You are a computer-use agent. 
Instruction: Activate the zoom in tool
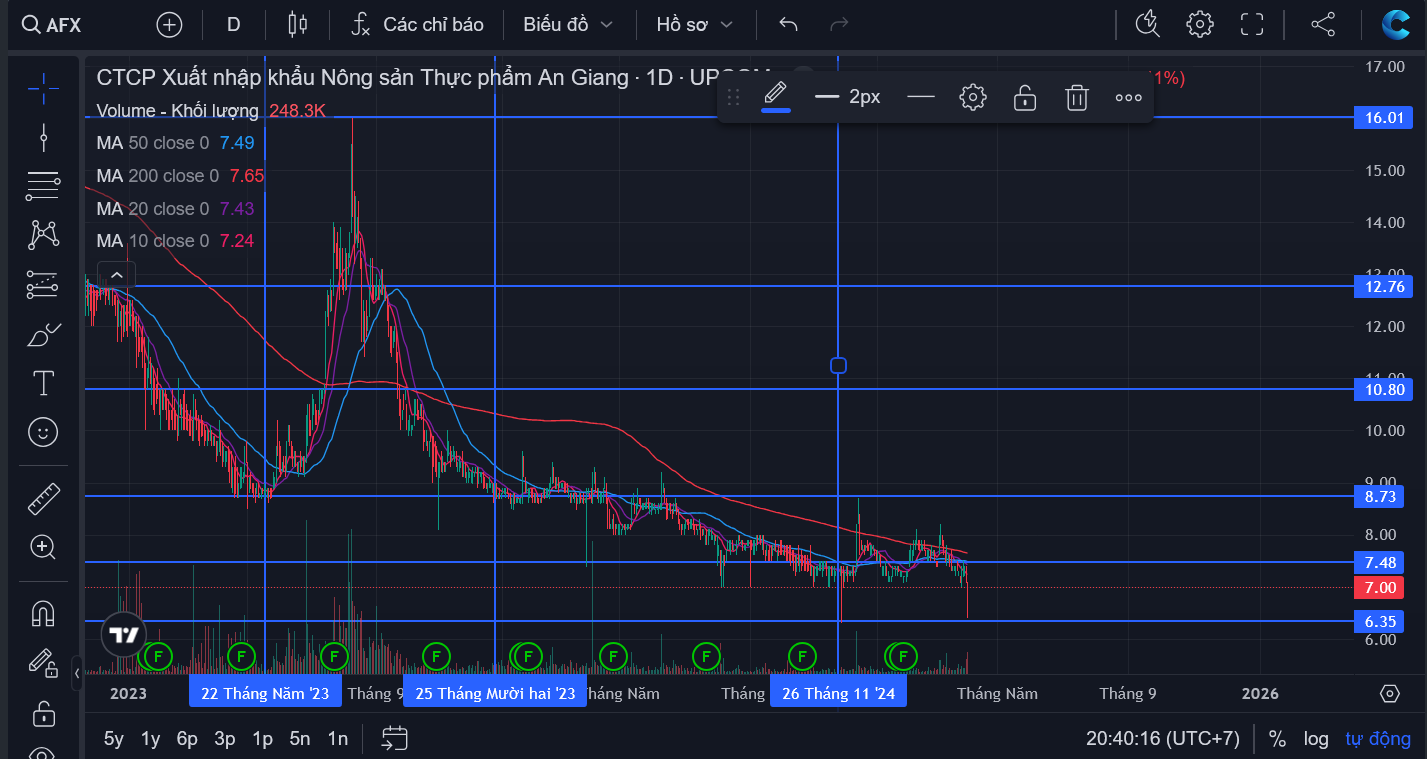point(43,547)
